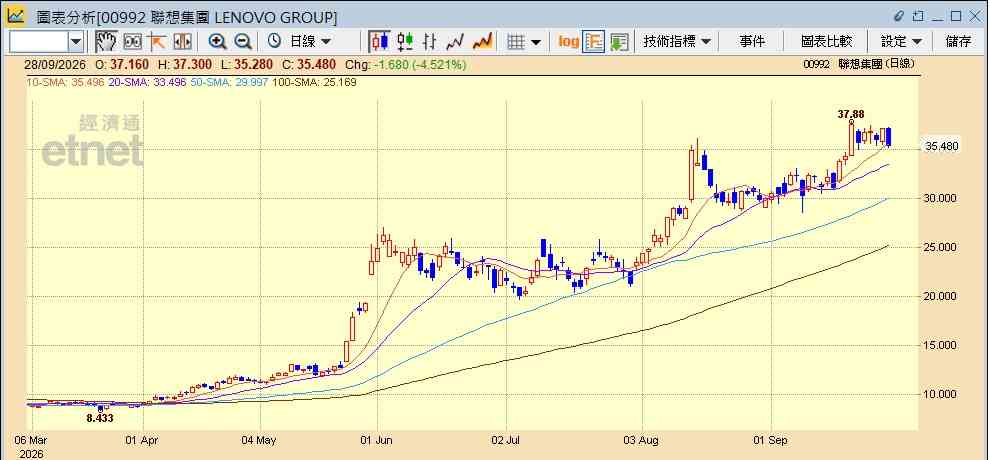990x460 pixels.
Task: Click the Chg: -1.680 (-4.521%) value
Action: tap(406, 64)
